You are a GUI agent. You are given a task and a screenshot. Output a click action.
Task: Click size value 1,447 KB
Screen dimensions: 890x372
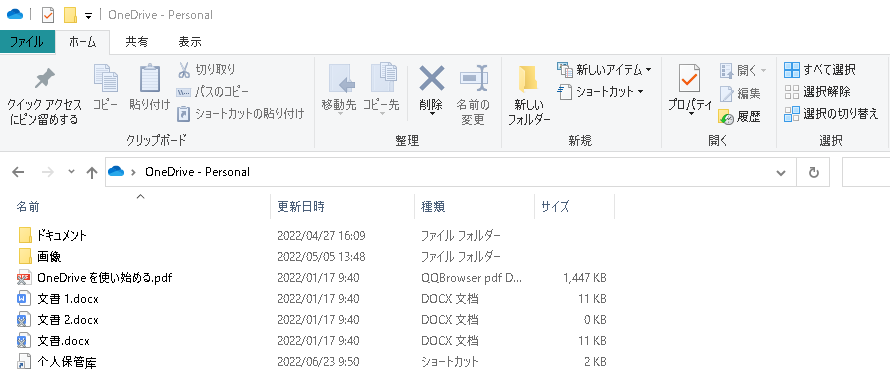tap(585, 278)
